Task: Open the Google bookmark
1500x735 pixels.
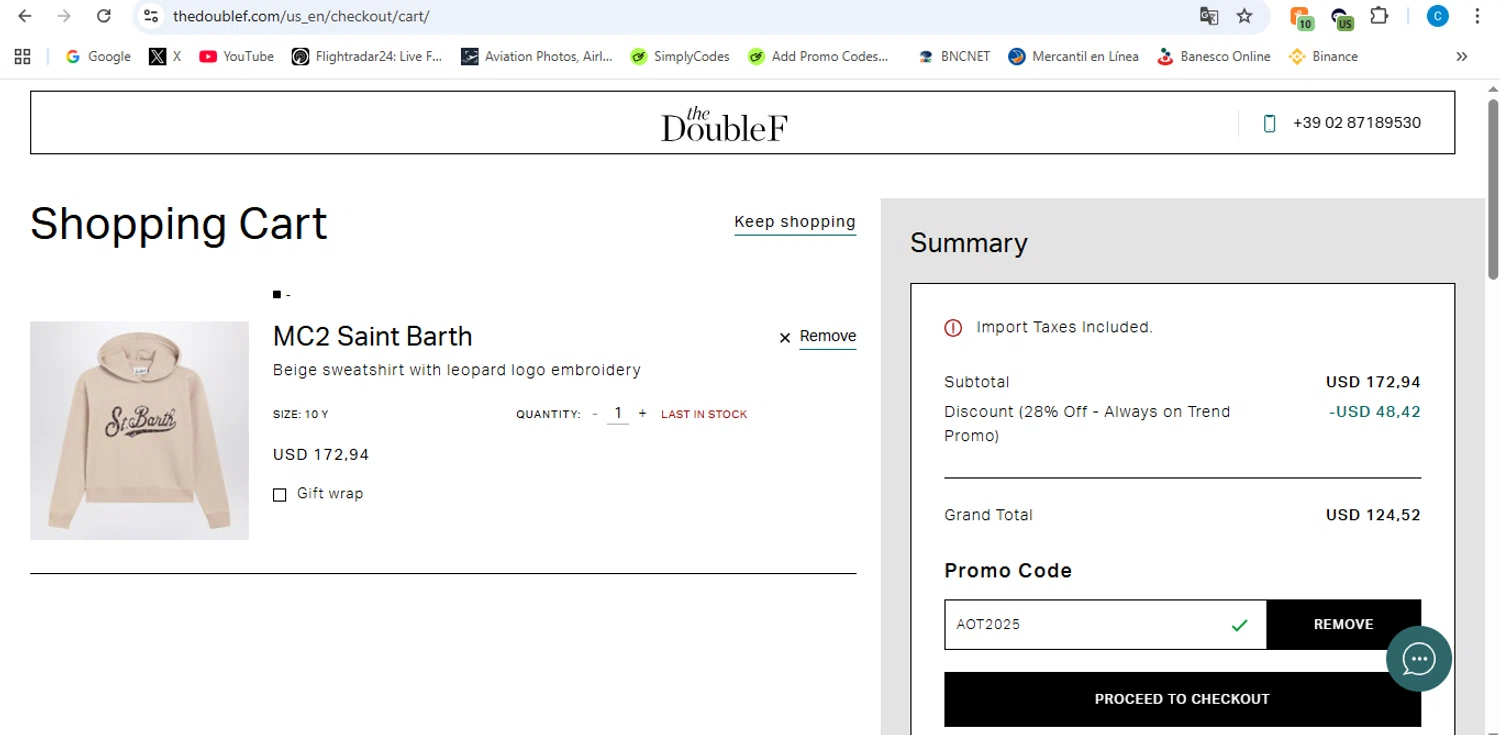Action: pyautogui.click(x=98, y=57)
